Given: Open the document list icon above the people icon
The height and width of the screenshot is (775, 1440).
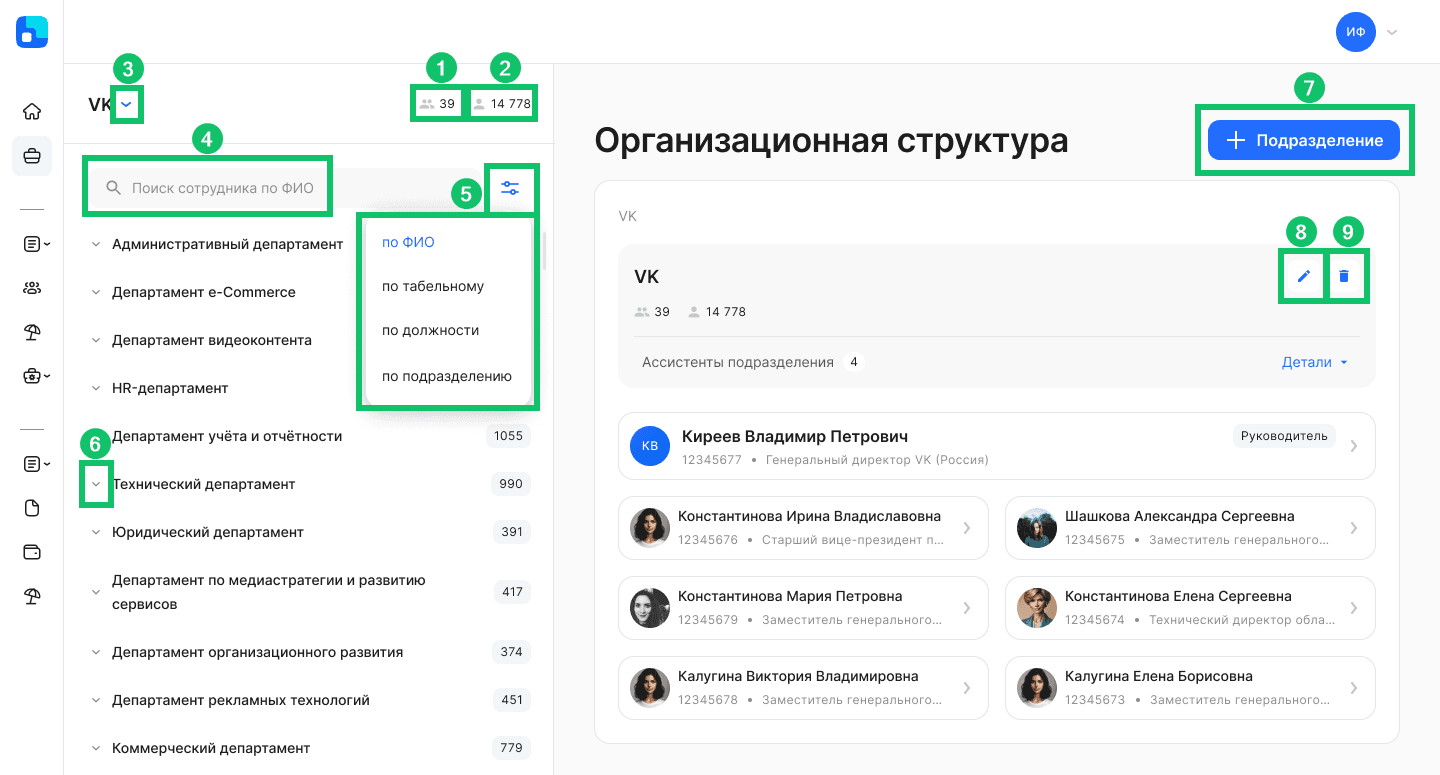Looking at the screenshot, I should click(37, 244).
